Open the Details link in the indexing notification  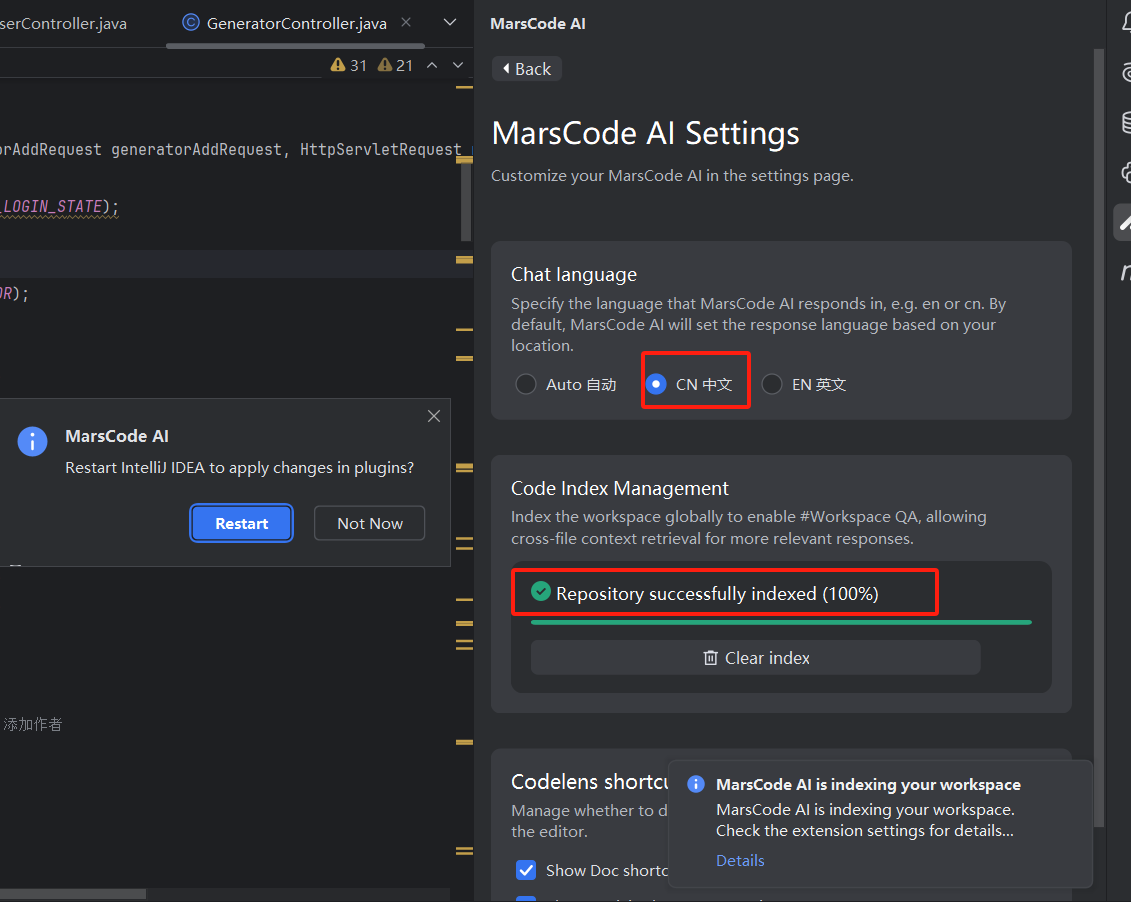click(740, 860)
